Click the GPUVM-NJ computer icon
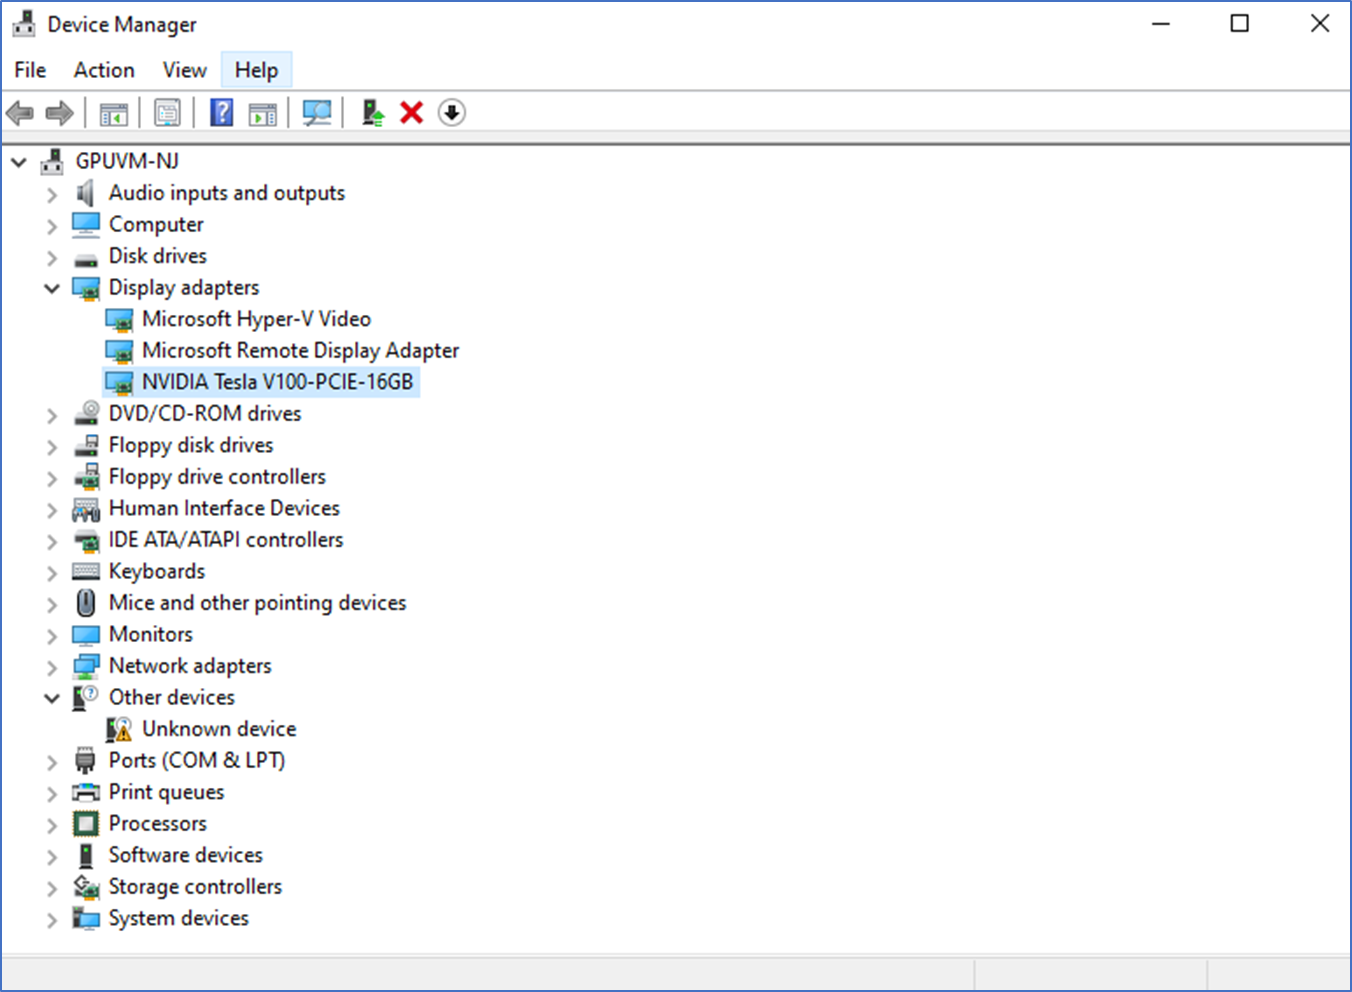1352x992 pixels. tap(52, 161)
